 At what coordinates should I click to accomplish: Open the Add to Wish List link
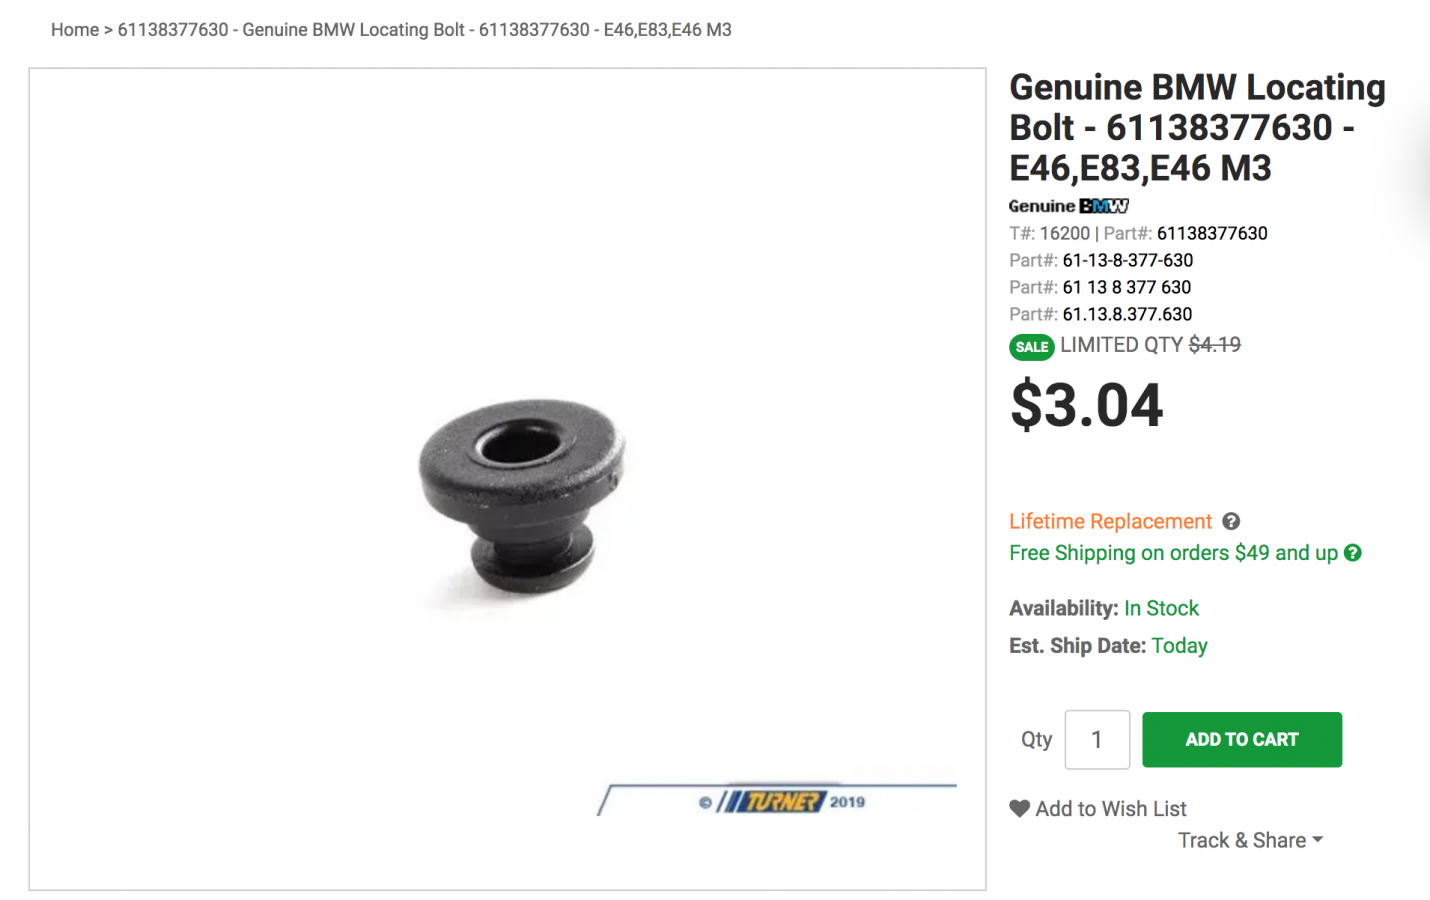(x=1111, y=808)
